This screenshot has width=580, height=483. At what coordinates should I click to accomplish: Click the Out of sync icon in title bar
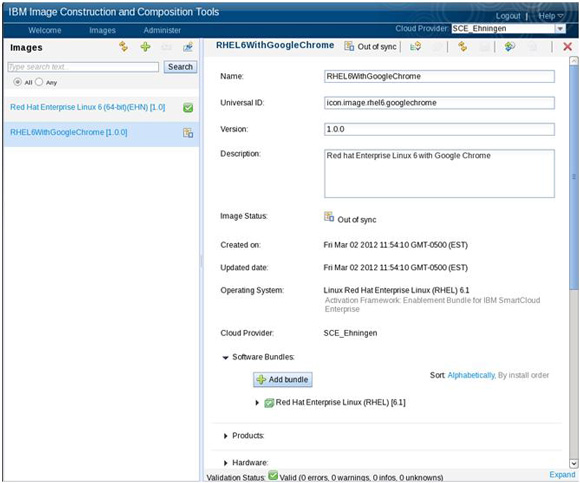point(349,46)
